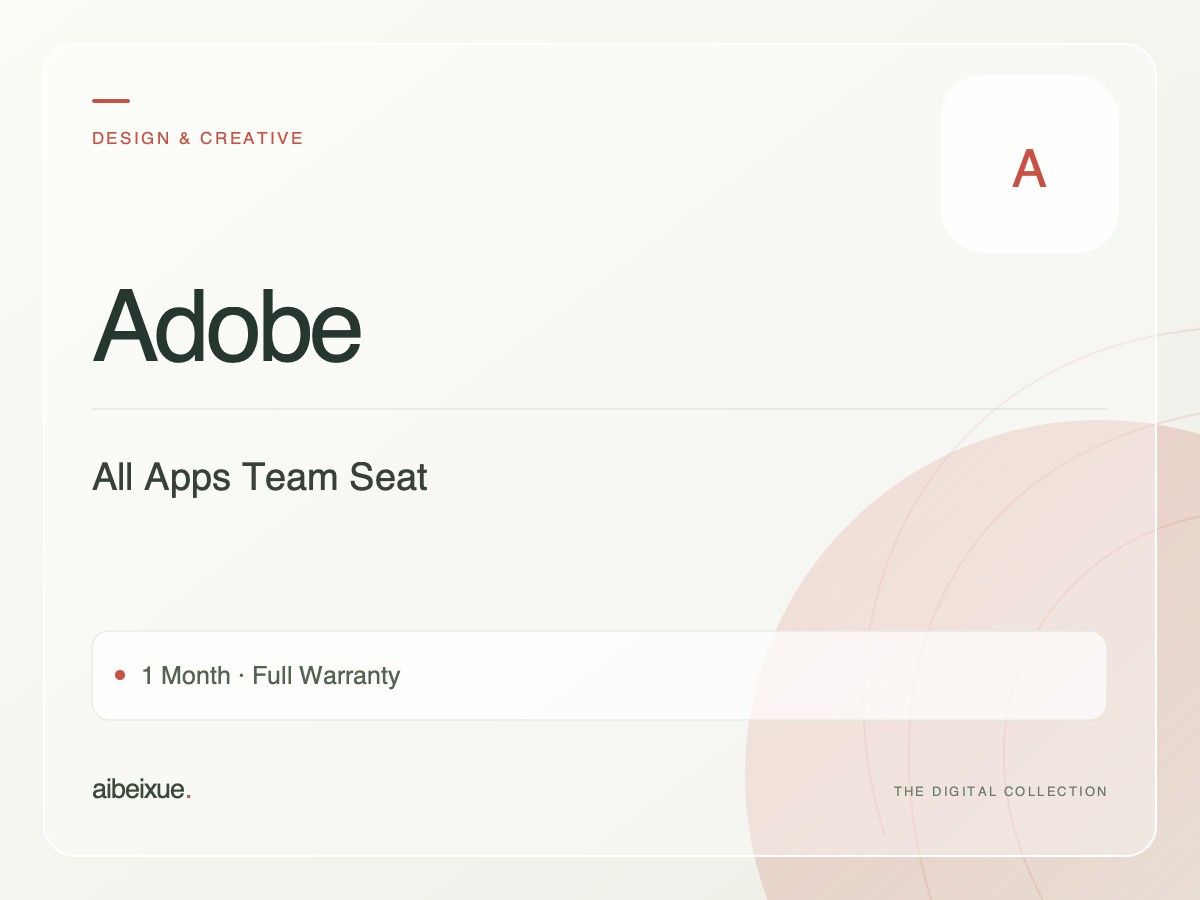
Task: Click the red letter A app icon
Action: coord(1029,164)
